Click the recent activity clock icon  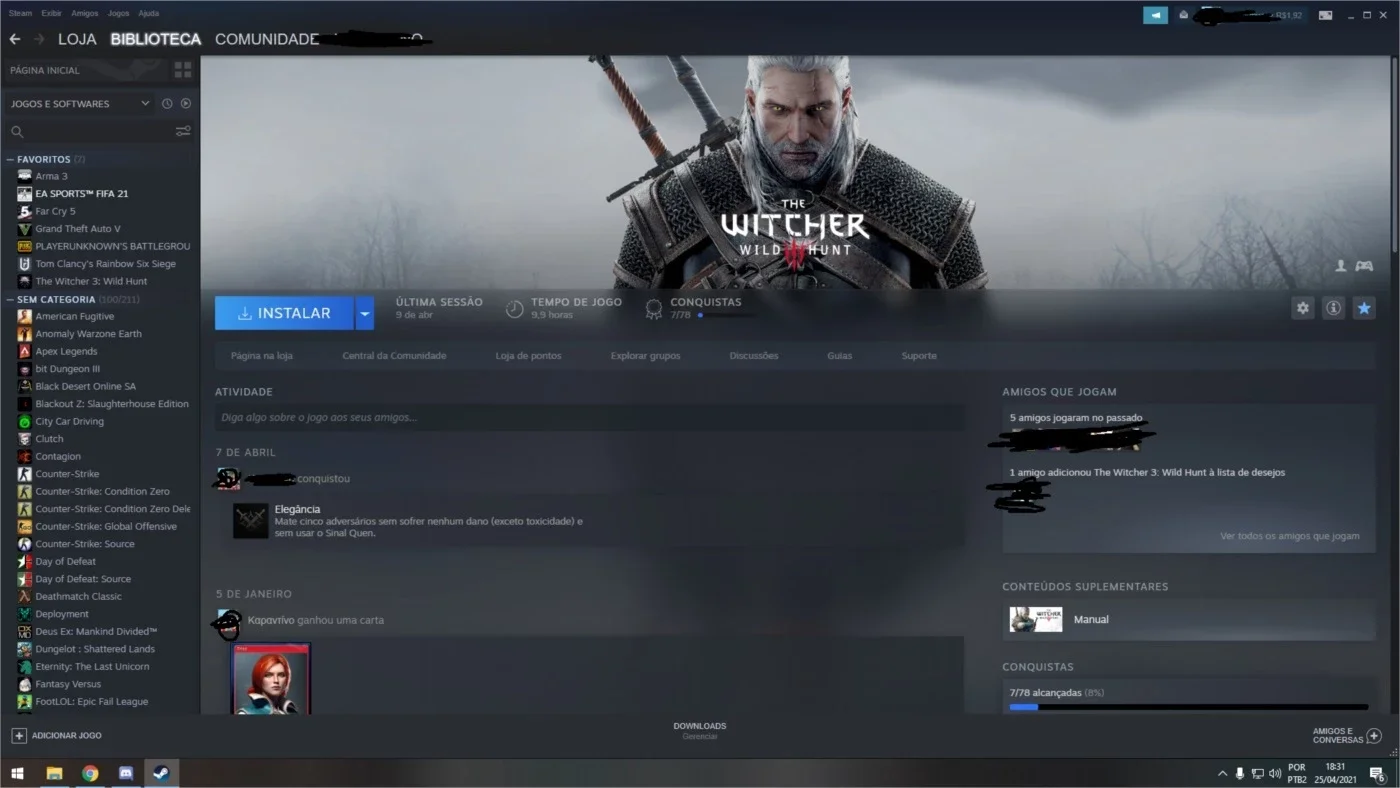tap(167, 104)
